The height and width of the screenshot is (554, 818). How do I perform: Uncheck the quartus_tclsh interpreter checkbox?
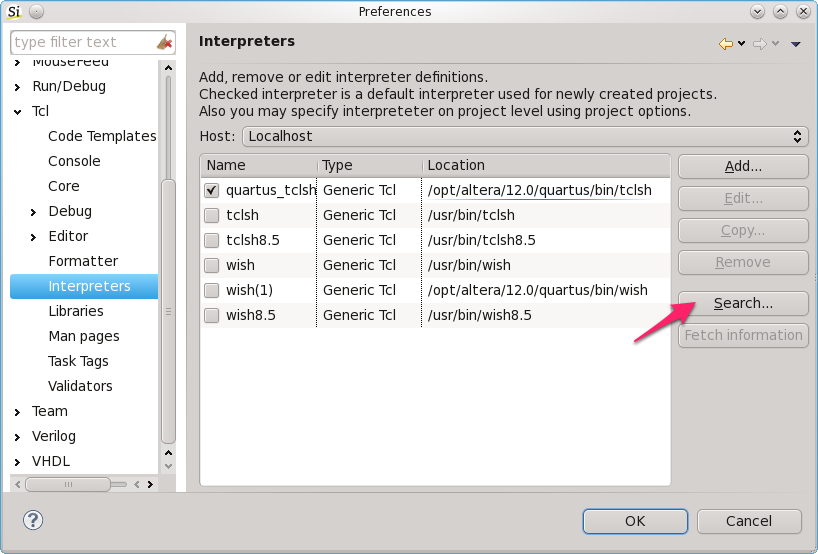(x=211, y=190)
